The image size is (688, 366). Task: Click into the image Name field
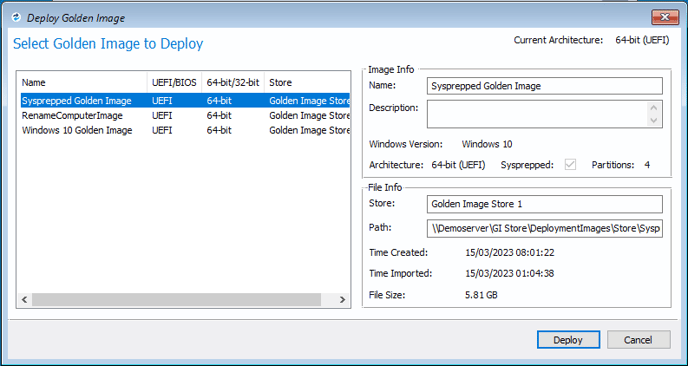click(545, 86)
